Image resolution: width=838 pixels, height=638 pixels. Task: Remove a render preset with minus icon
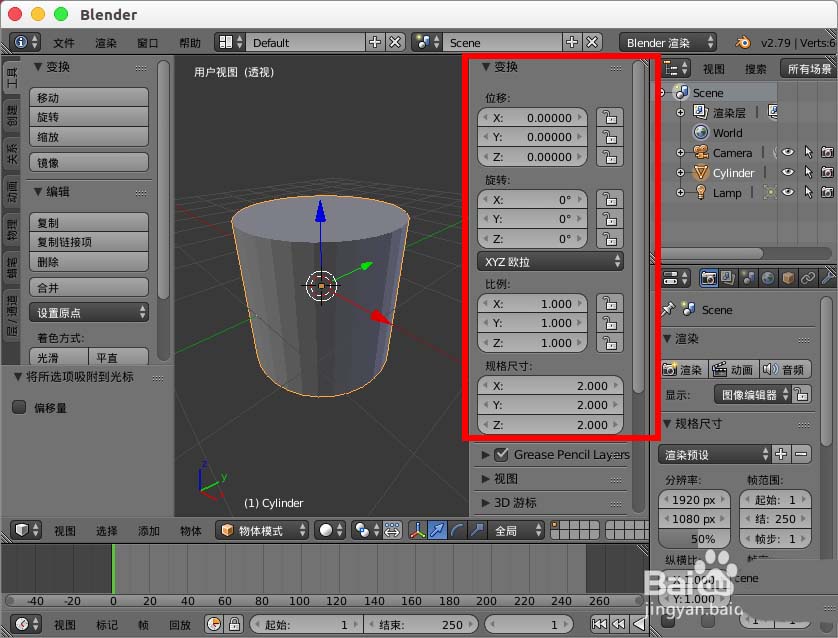(x=801, y=454)
